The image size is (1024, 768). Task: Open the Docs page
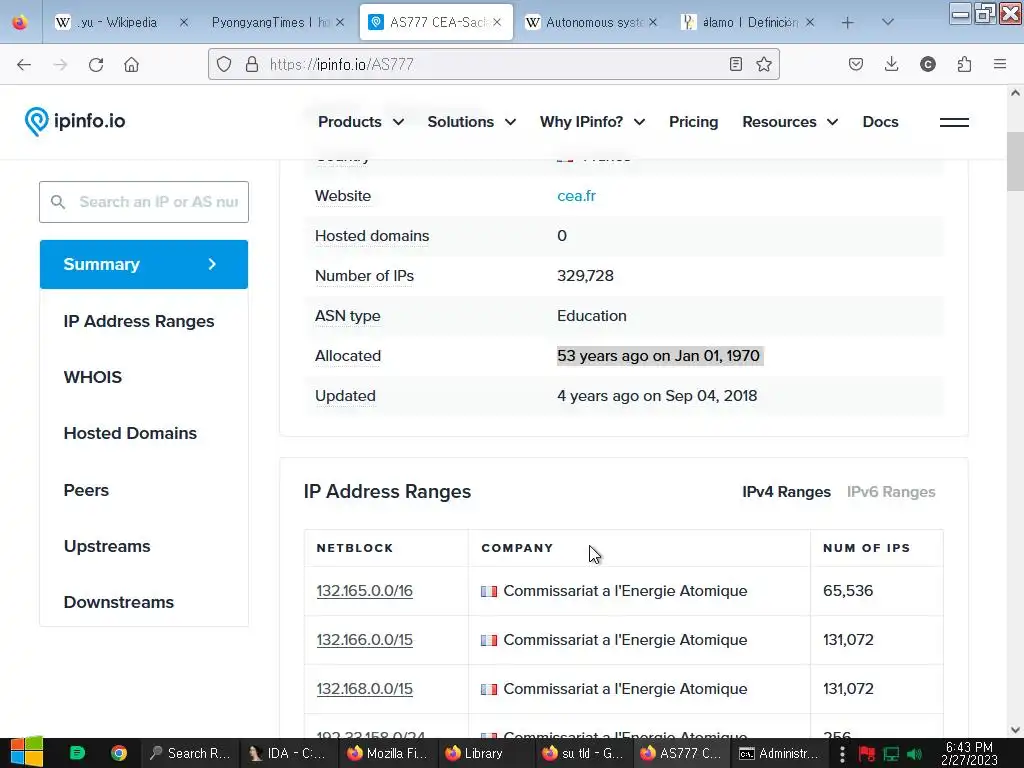[880, 122]
